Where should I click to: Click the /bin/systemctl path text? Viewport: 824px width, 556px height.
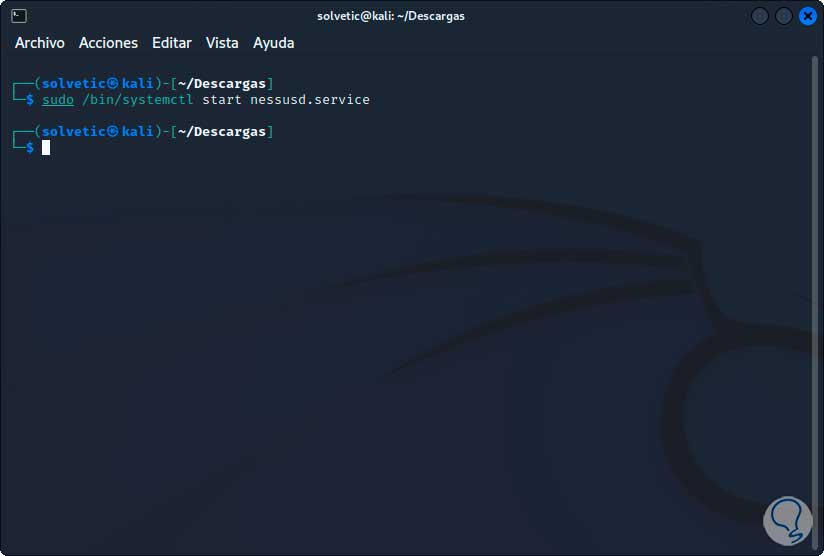138,100
